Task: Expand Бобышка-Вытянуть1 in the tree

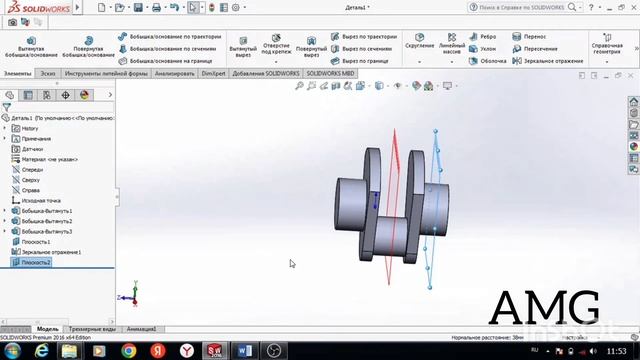Action: (5, 211)
